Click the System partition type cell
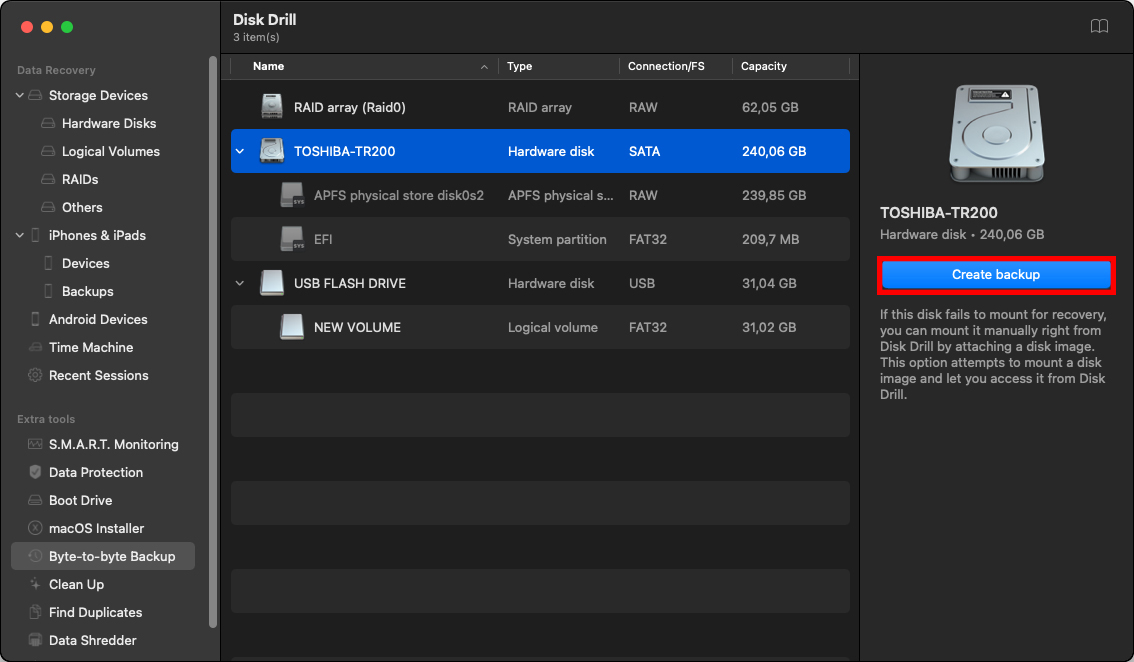1134x662 pixels. point(557,239)
